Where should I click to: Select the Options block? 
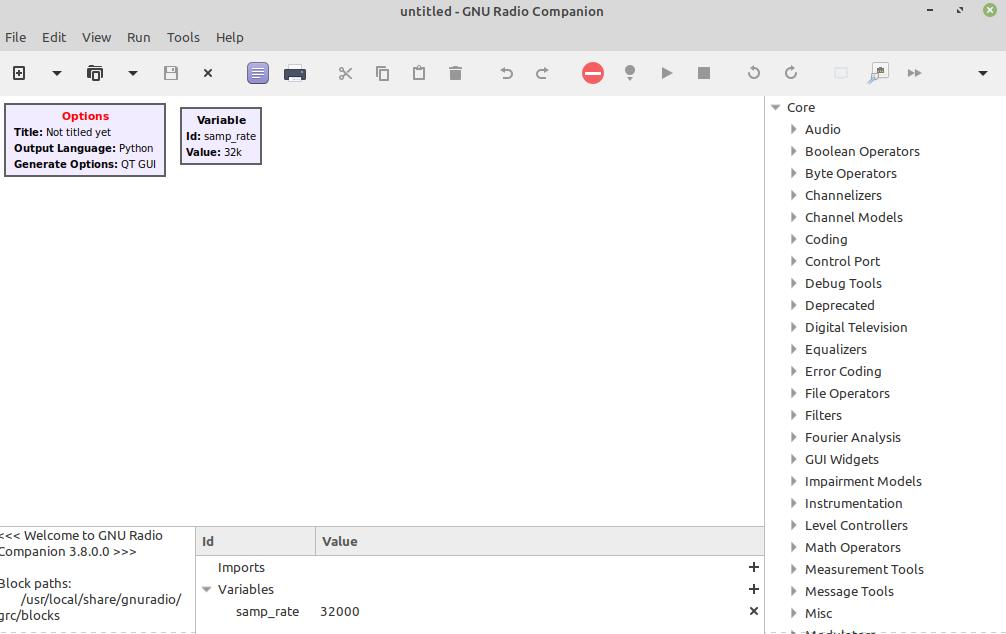[85, 140]
